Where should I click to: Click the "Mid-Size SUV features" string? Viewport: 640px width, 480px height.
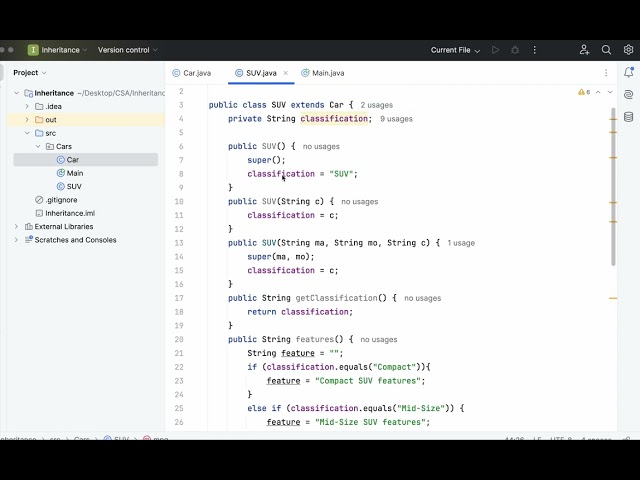pyautogui.click(x=370, y=422)
